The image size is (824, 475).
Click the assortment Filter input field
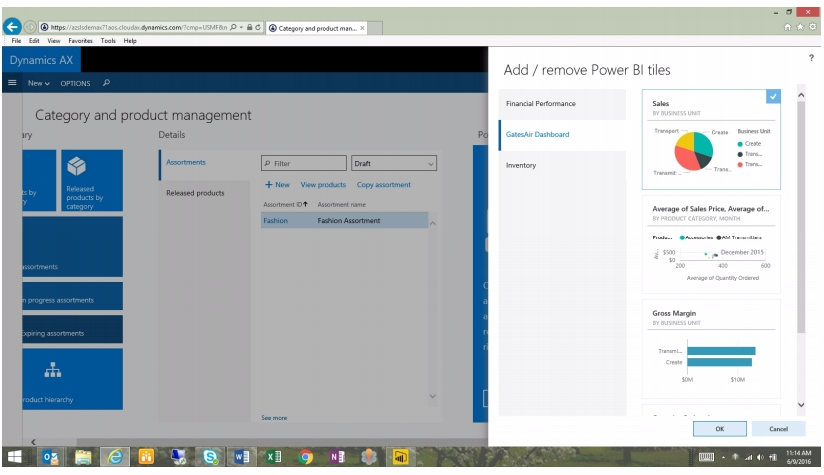tap(304, 163)
